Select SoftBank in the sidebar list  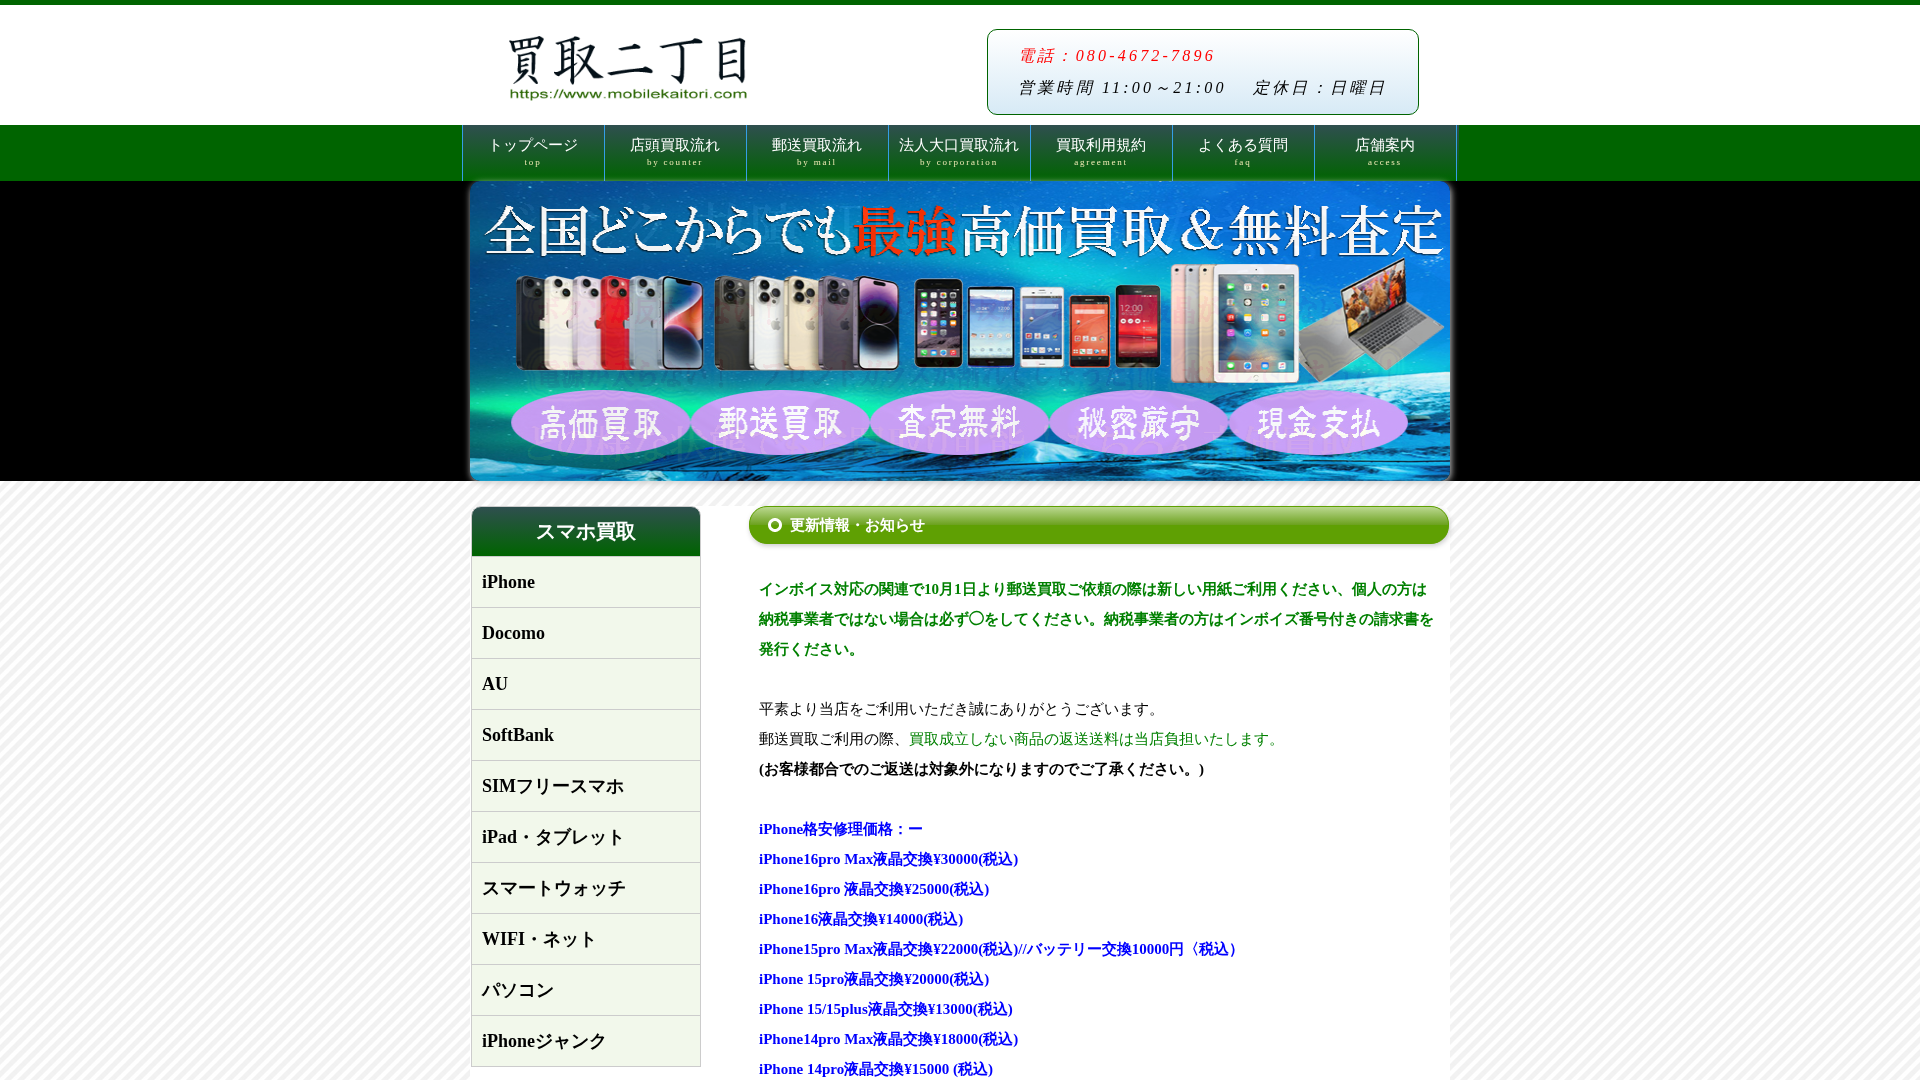pyautogui.click(x=586, y=735)
